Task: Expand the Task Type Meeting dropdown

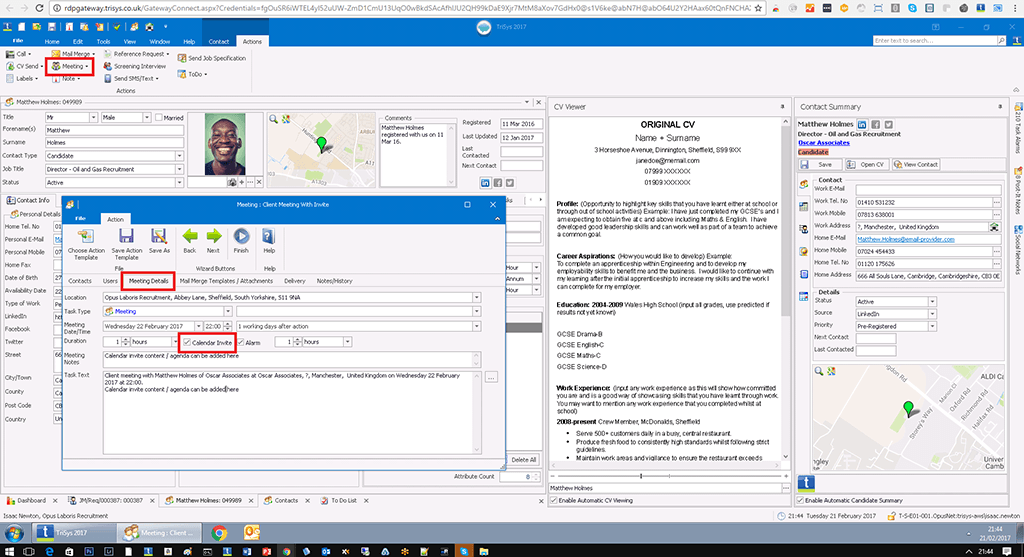Action: coord(227,311)
